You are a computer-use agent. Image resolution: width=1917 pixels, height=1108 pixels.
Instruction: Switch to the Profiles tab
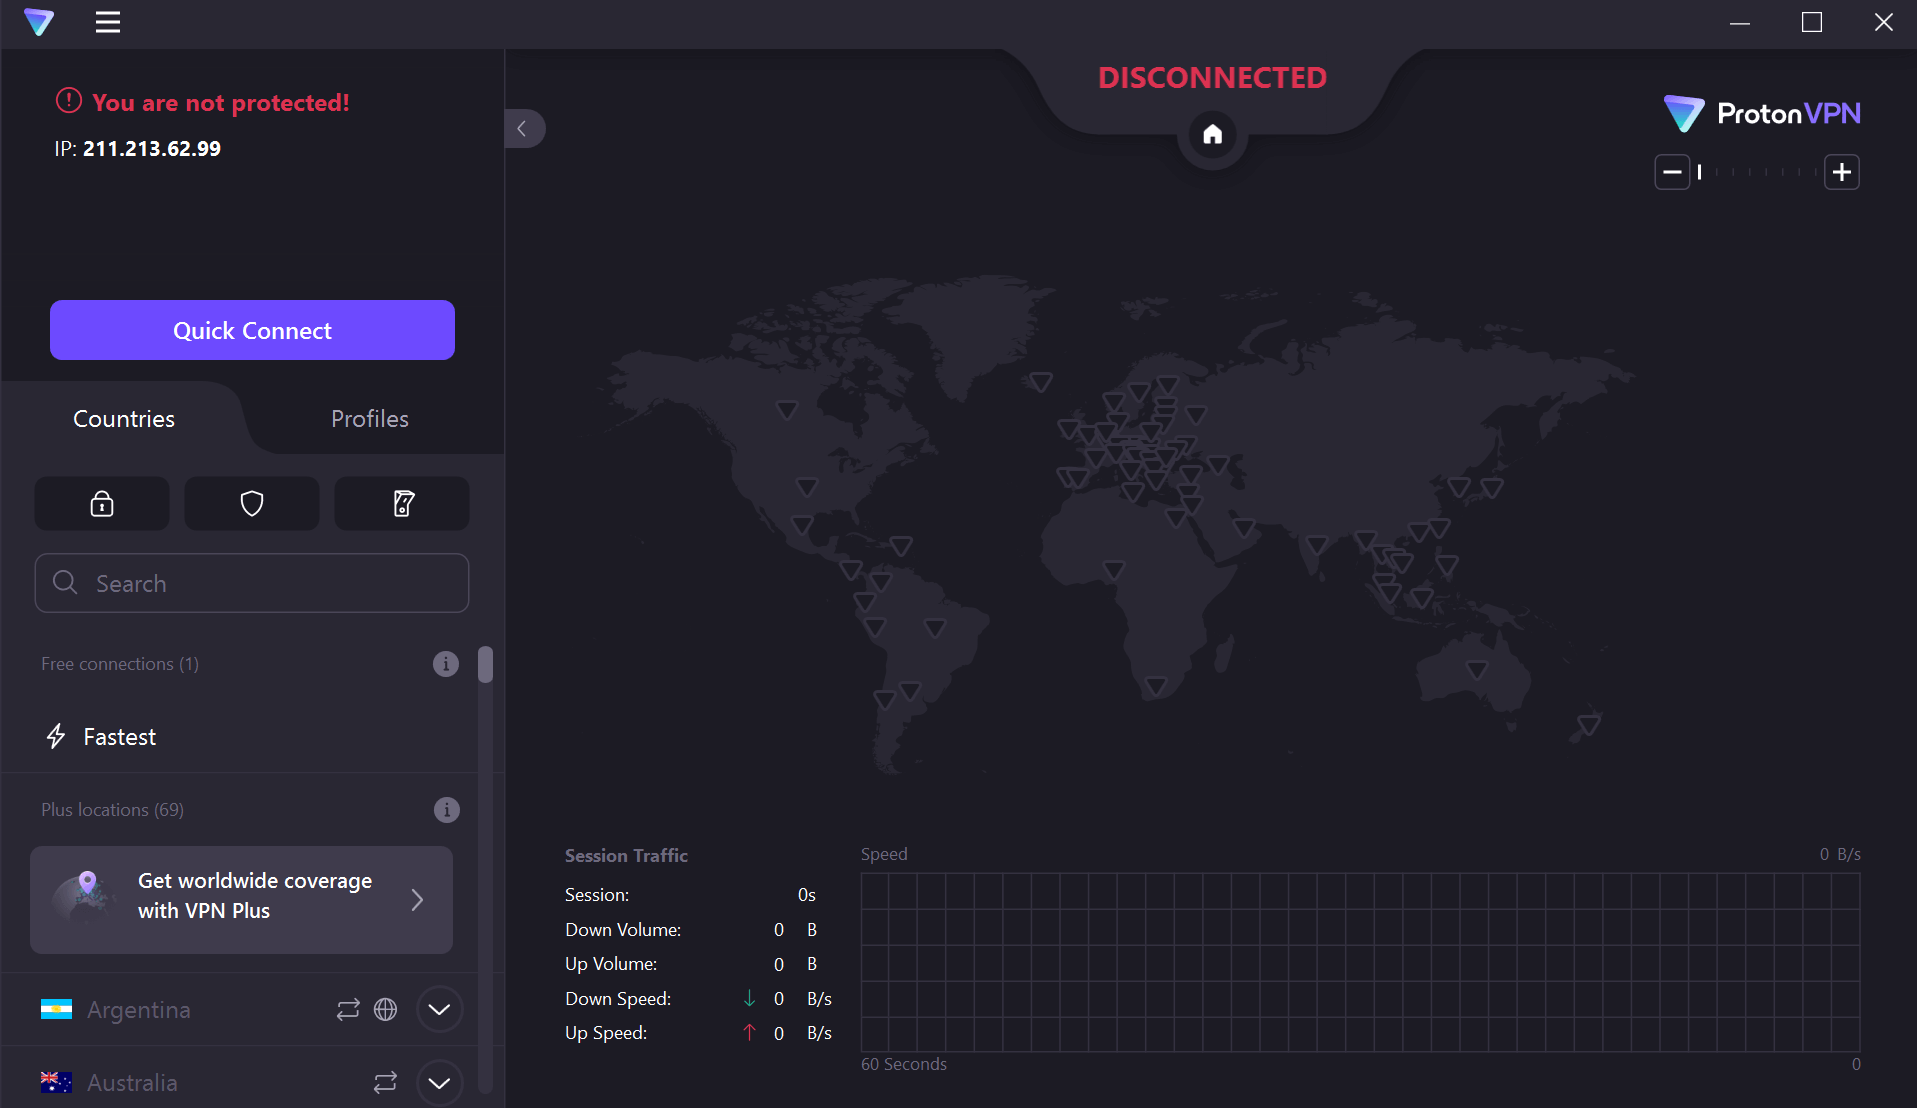pyautogui.click(x=370, y=419)
